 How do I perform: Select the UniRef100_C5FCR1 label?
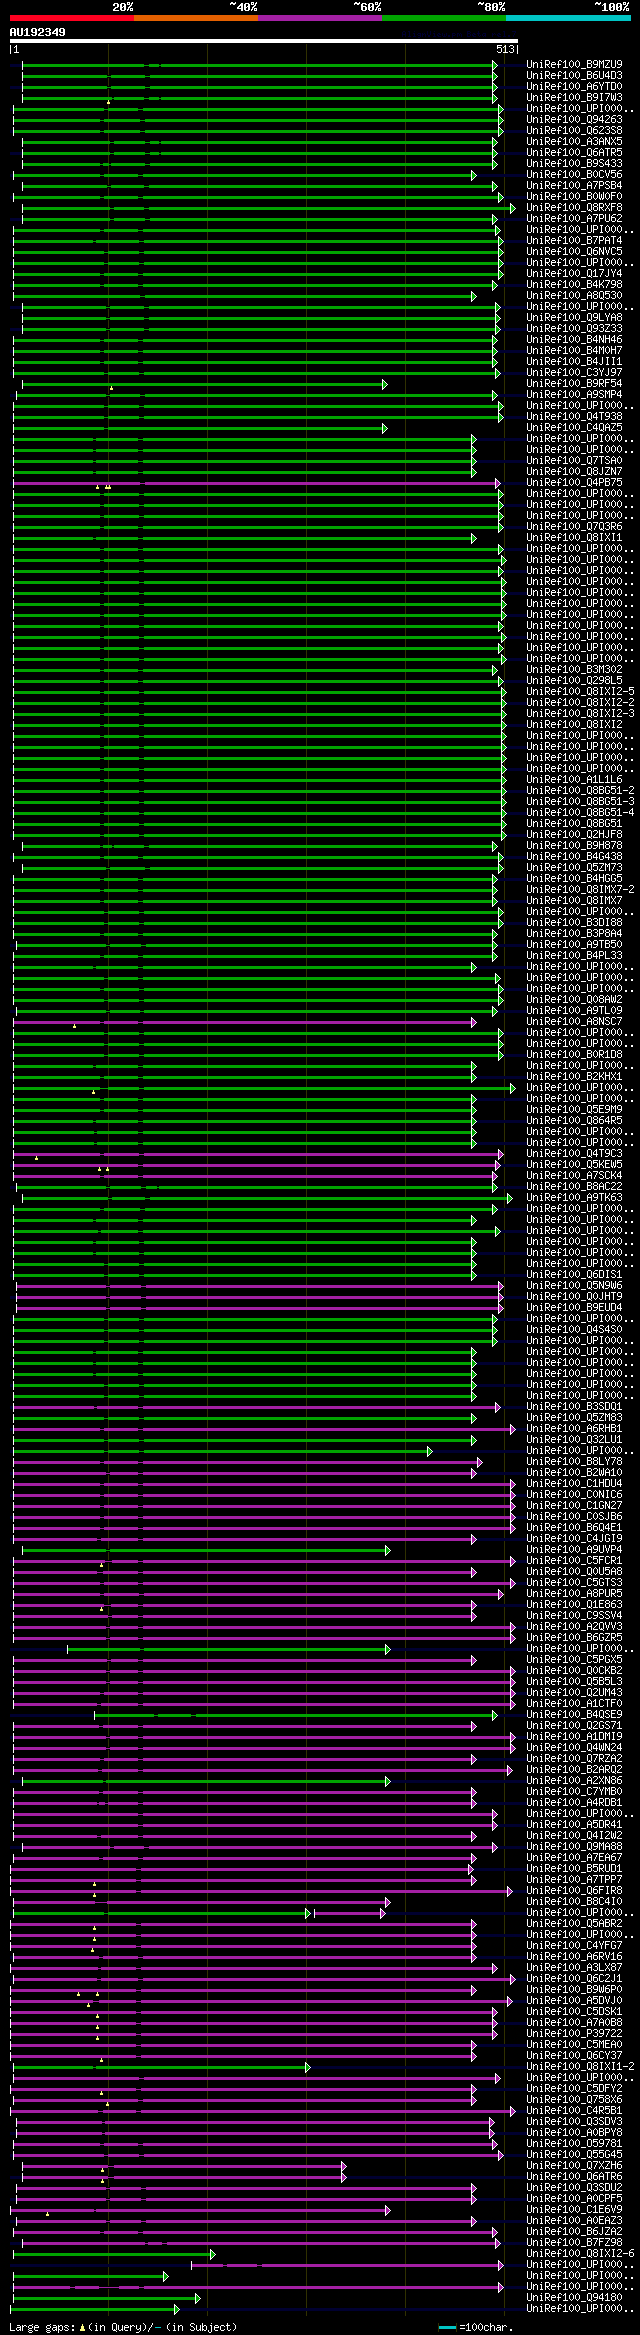(x=574, y=1561)
